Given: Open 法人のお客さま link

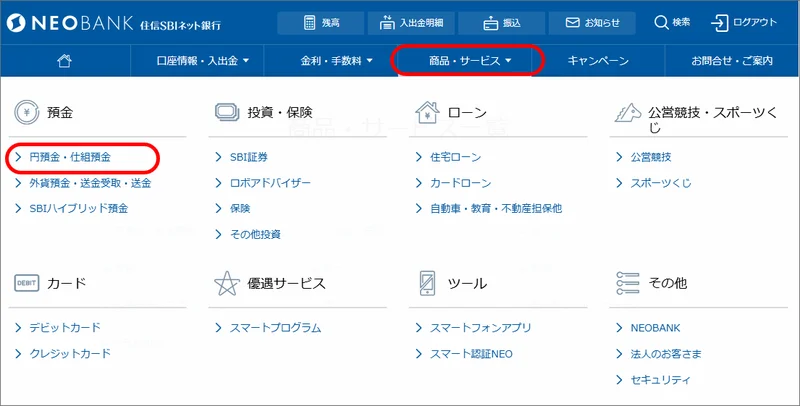Looking at the screenshot, I should 666,353.
